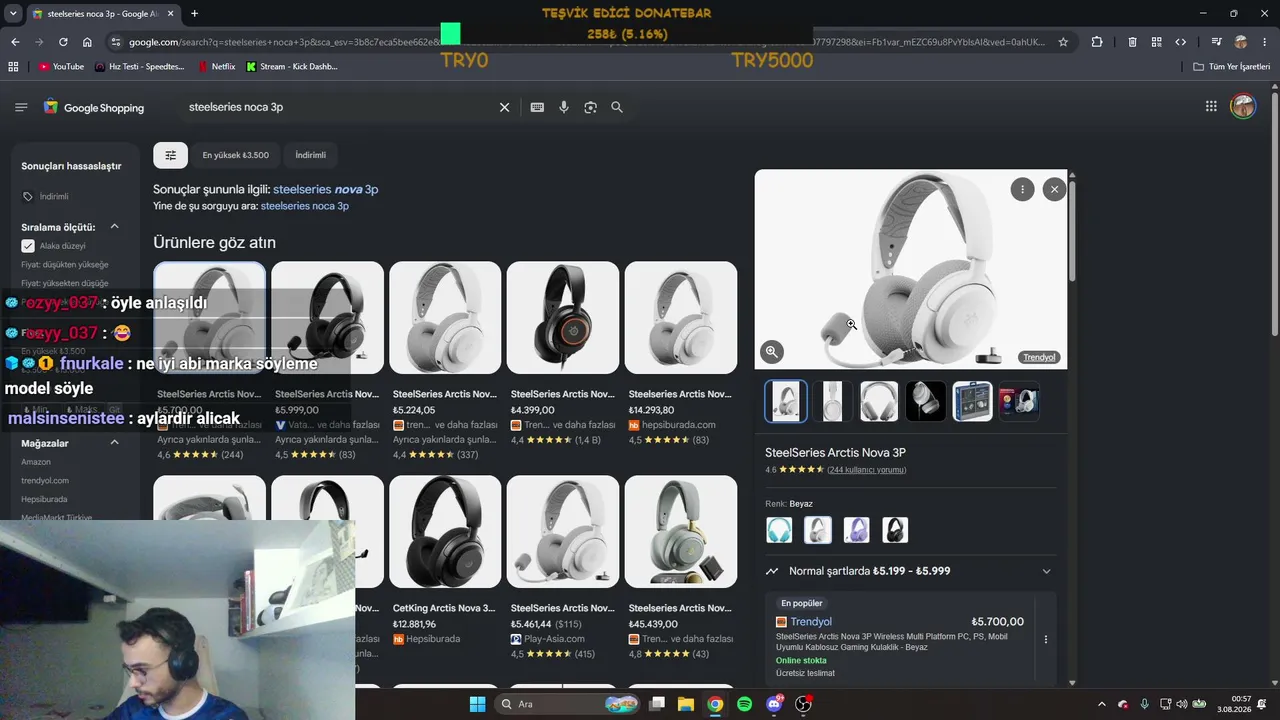This screenshot has height=720, width=1280.
Task: Open the Stream - Kick Dashboard bookmark
Action: pyautogui.click(x=291, y=67)
